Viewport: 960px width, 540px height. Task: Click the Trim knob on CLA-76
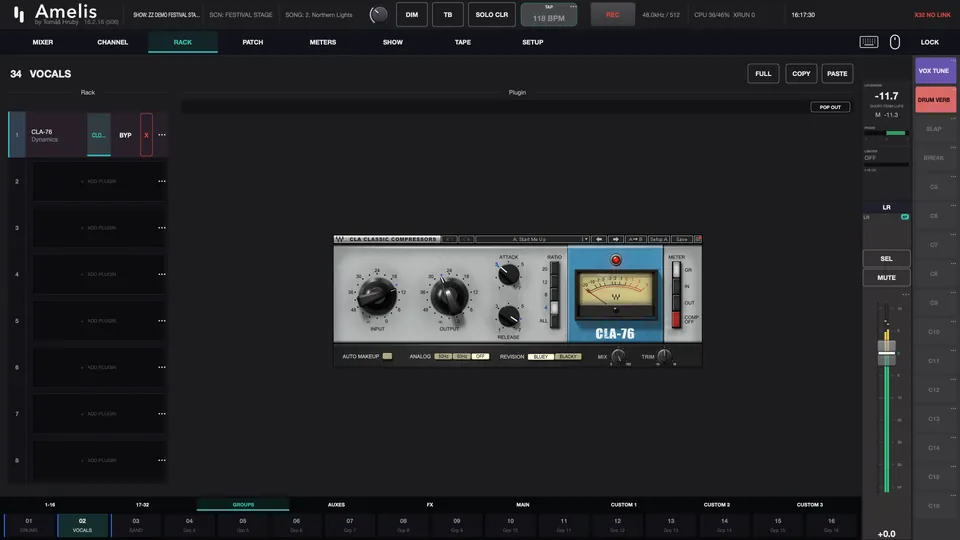point(664,356)
